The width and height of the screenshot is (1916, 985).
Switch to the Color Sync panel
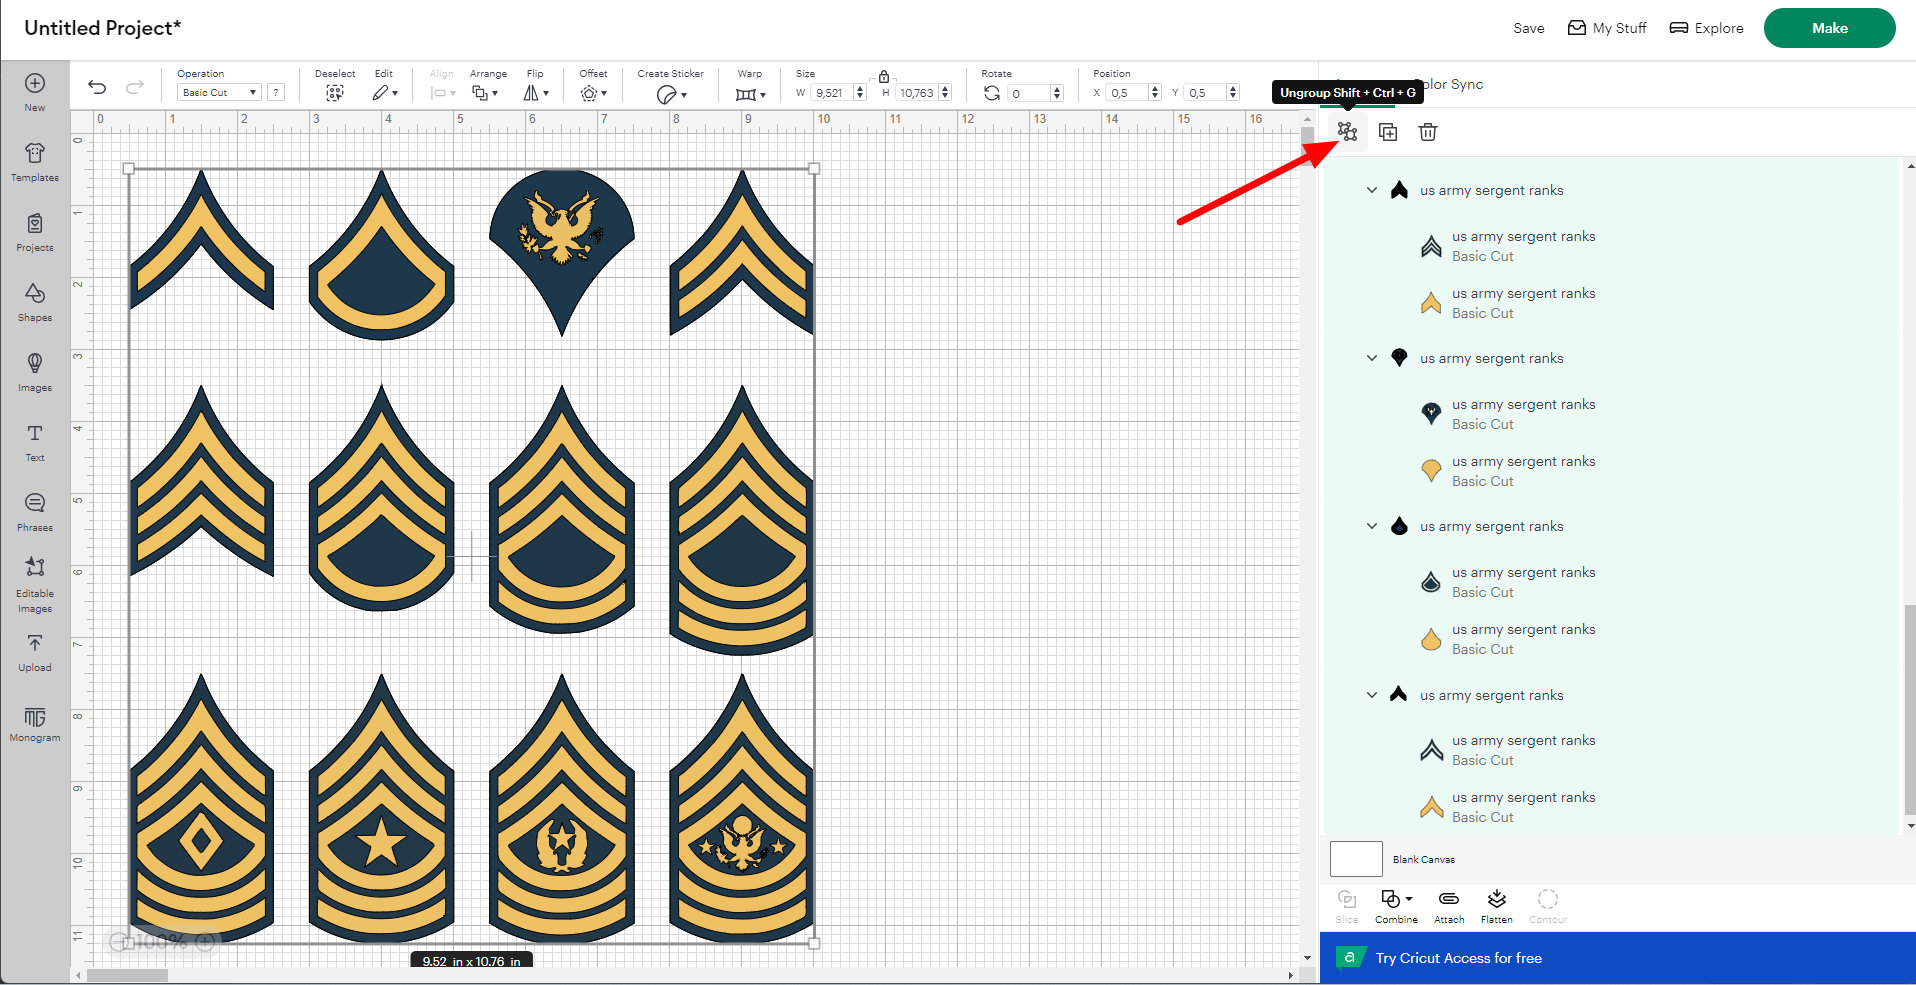coord(1449,85)
